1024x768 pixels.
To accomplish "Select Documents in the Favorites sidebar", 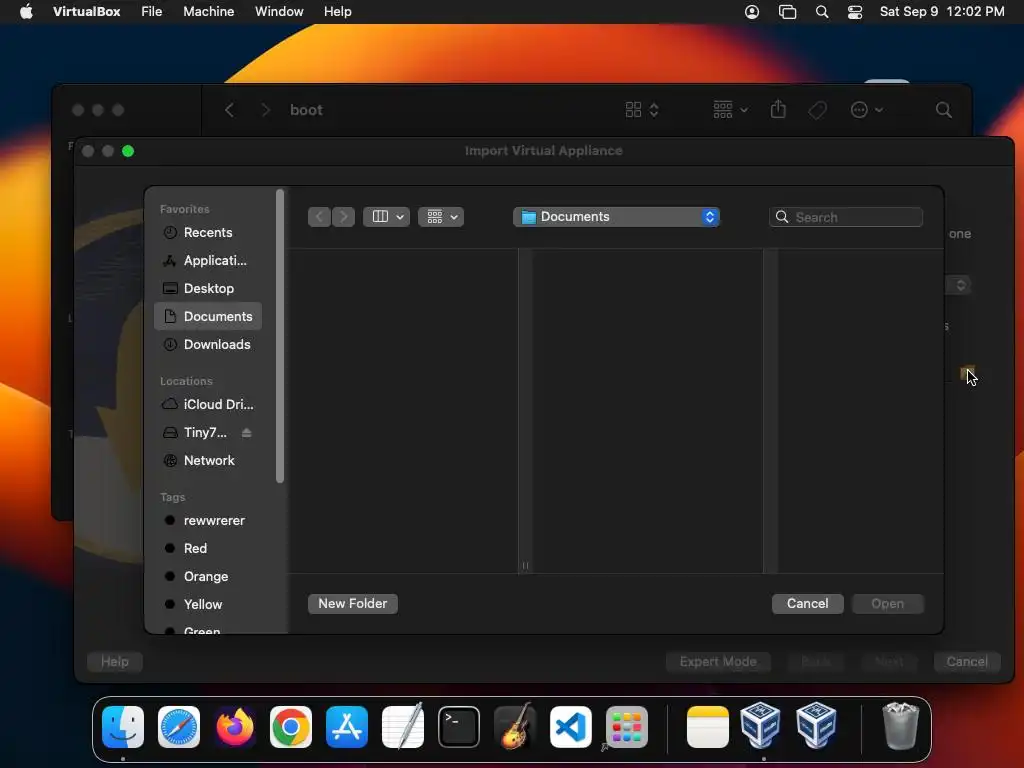I will 208,316.
